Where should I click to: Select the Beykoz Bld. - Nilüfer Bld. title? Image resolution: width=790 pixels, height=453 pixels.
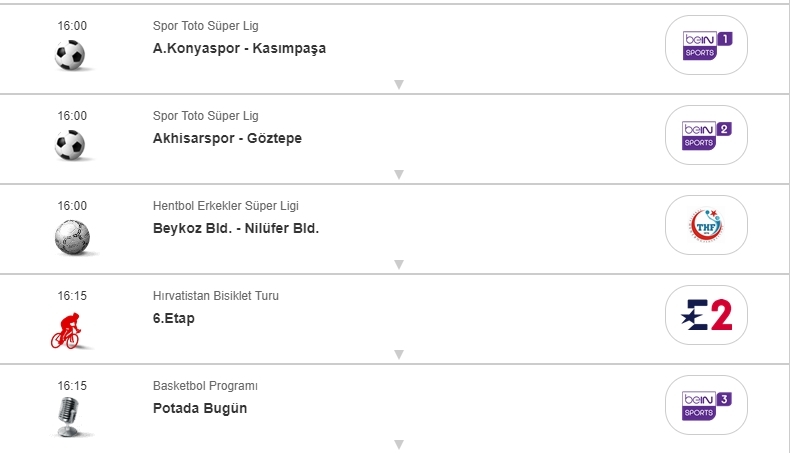tap(236, 228)
